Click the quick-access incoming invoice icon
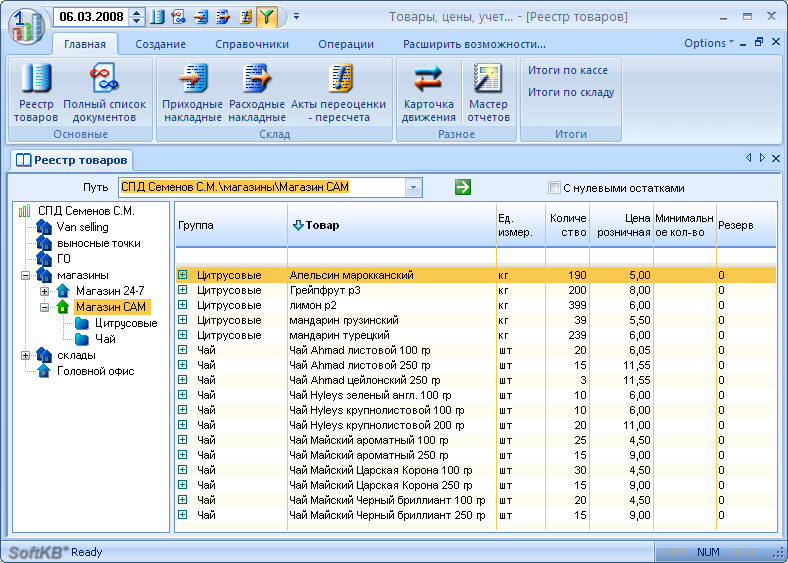This screenshot has height=563, width=788. (x=201, y=17)
